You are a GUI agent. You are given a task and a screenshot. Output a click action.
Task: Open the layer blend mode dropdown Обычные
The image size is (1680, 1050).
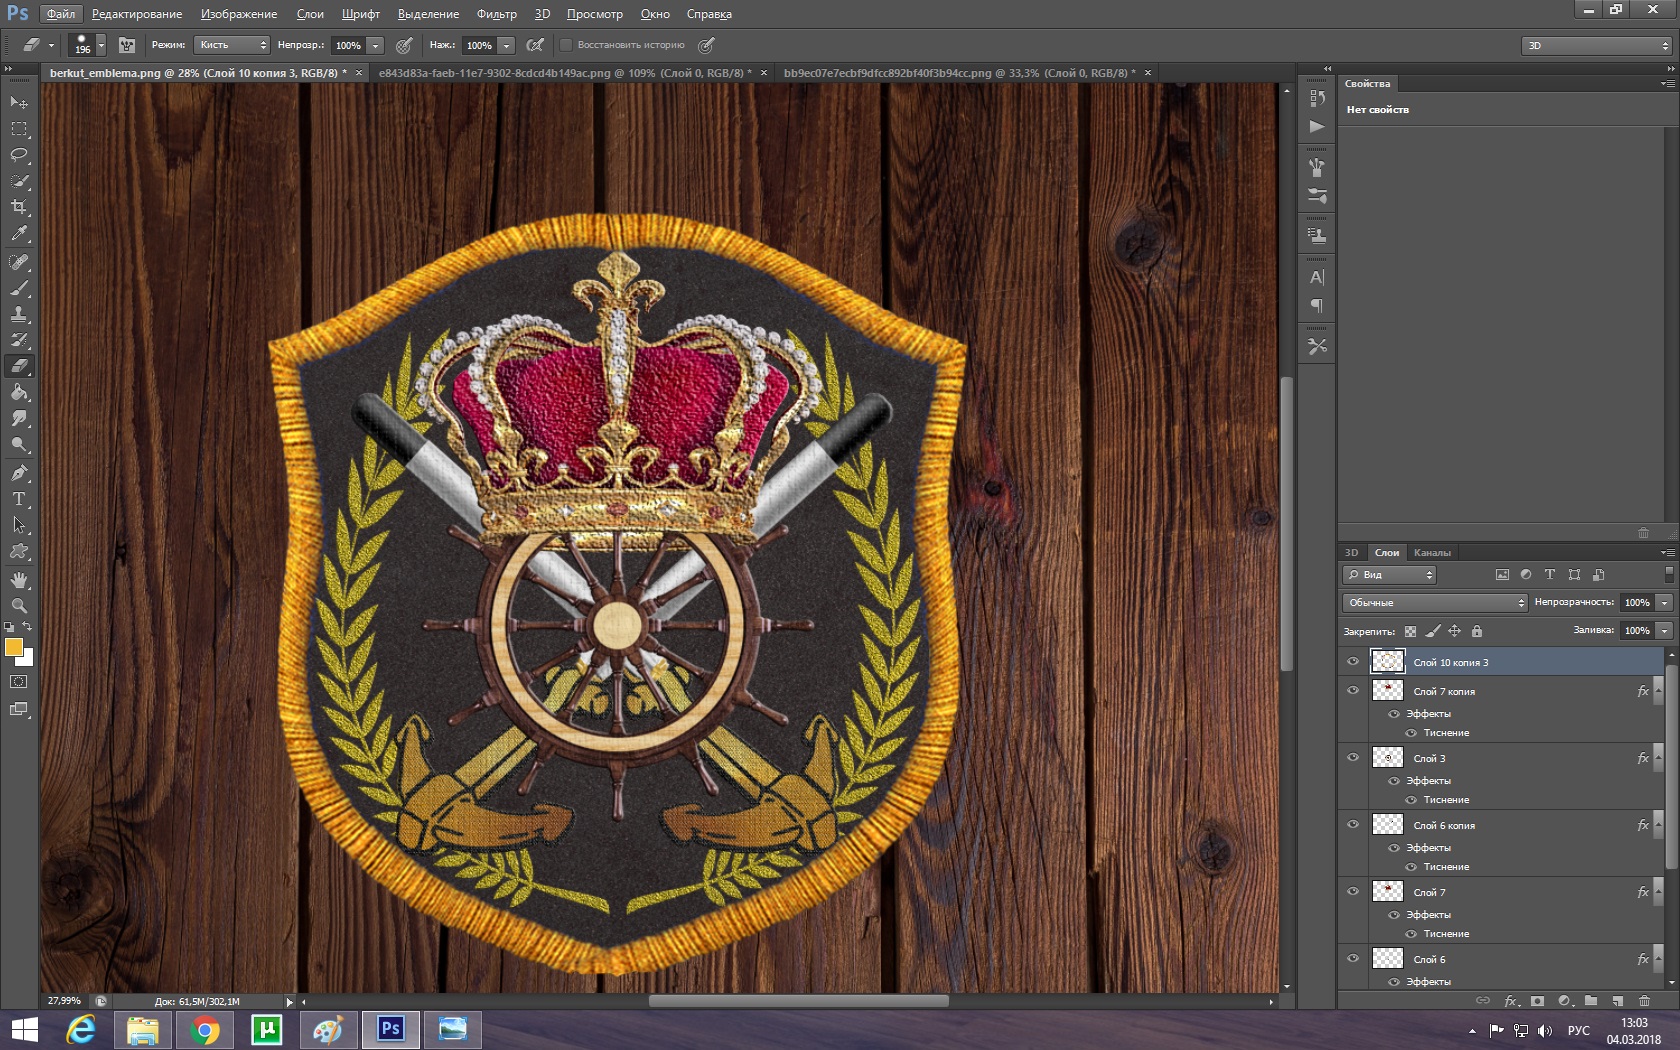[x=1434, y=602]
